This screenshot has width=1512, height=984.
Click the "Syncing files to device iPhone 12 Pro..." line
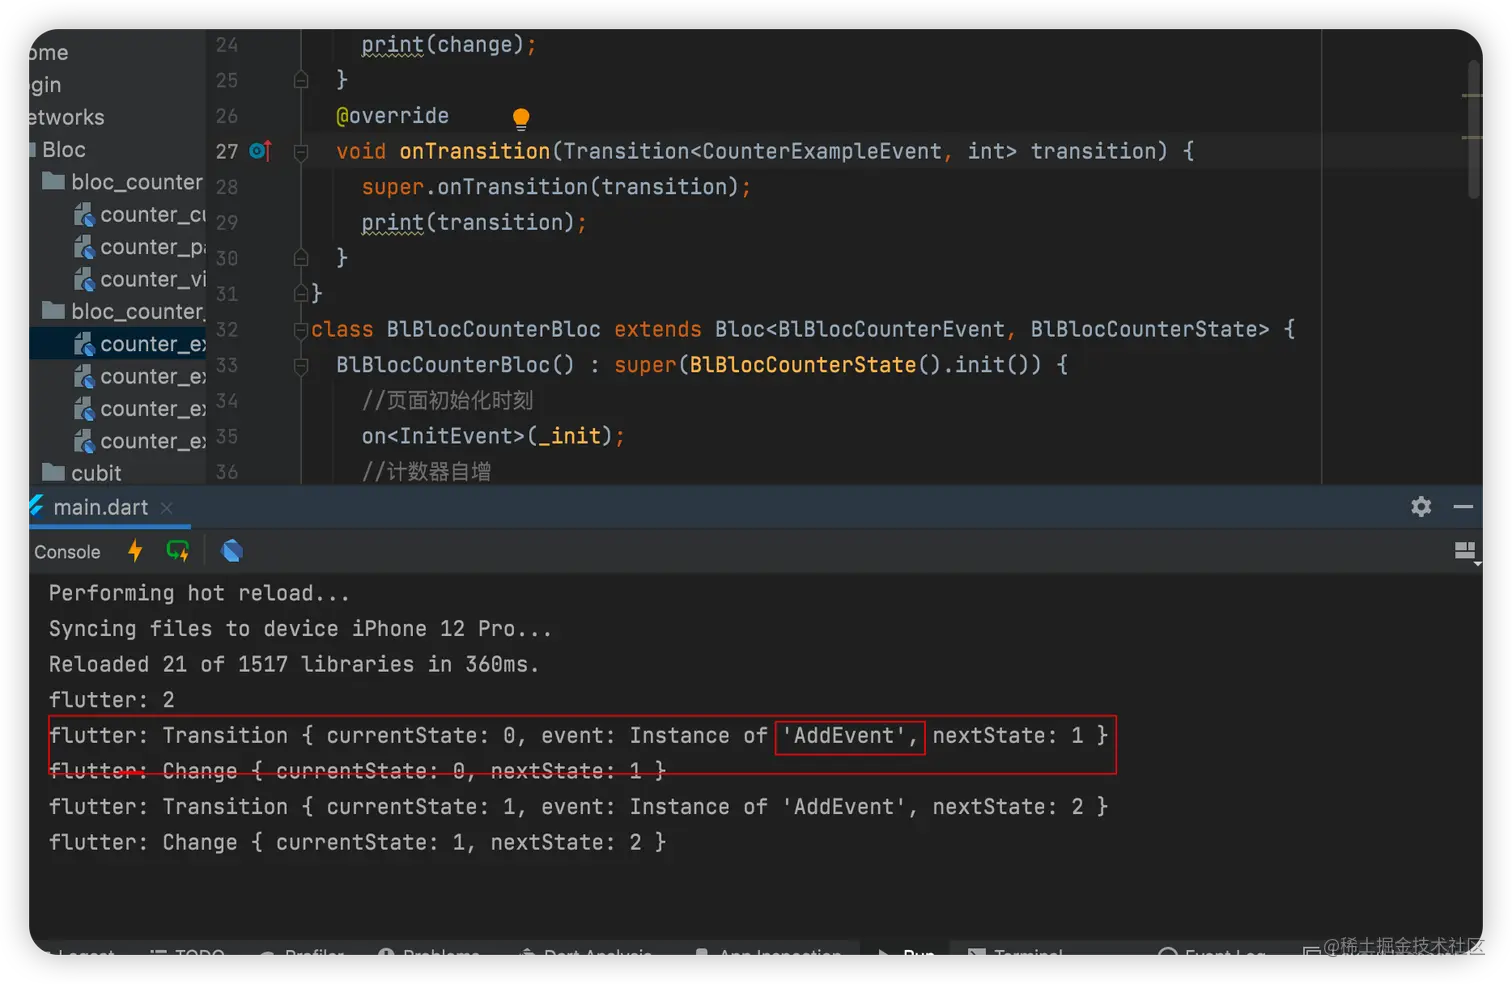pyautogui.click(x=300, y=629)
